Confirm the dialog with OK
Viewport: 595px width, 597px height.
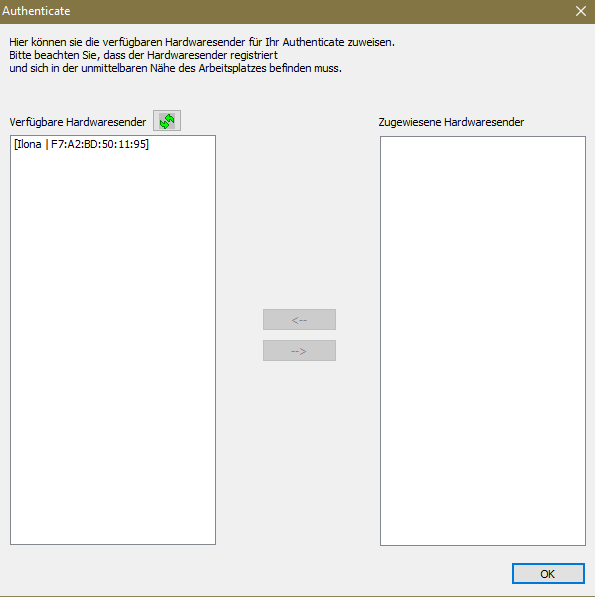pos(548,573)
